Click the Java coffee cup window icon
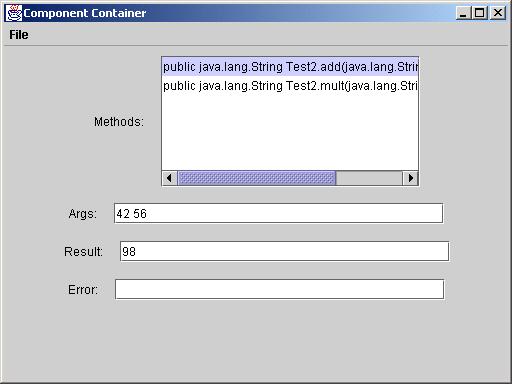 14,13
